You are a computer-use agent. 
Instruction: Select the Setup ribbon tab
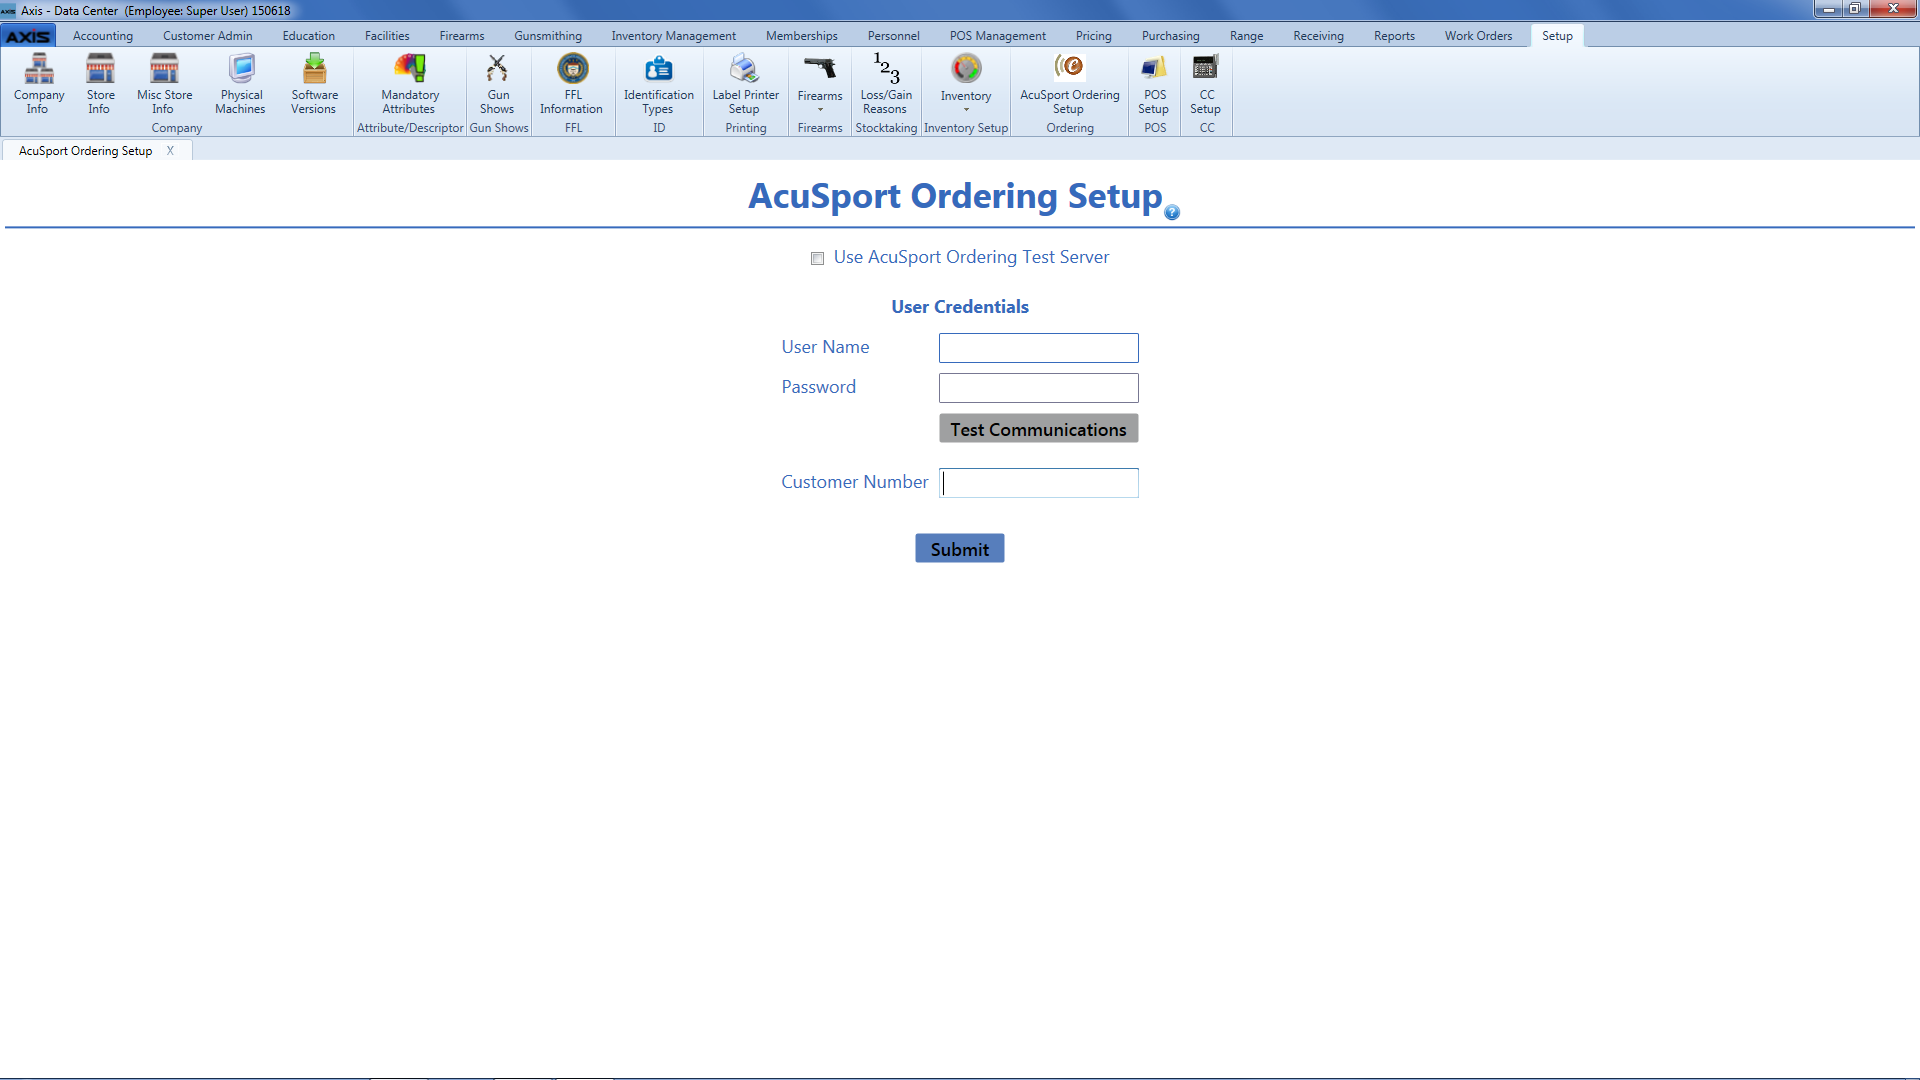pos(1557,36)
